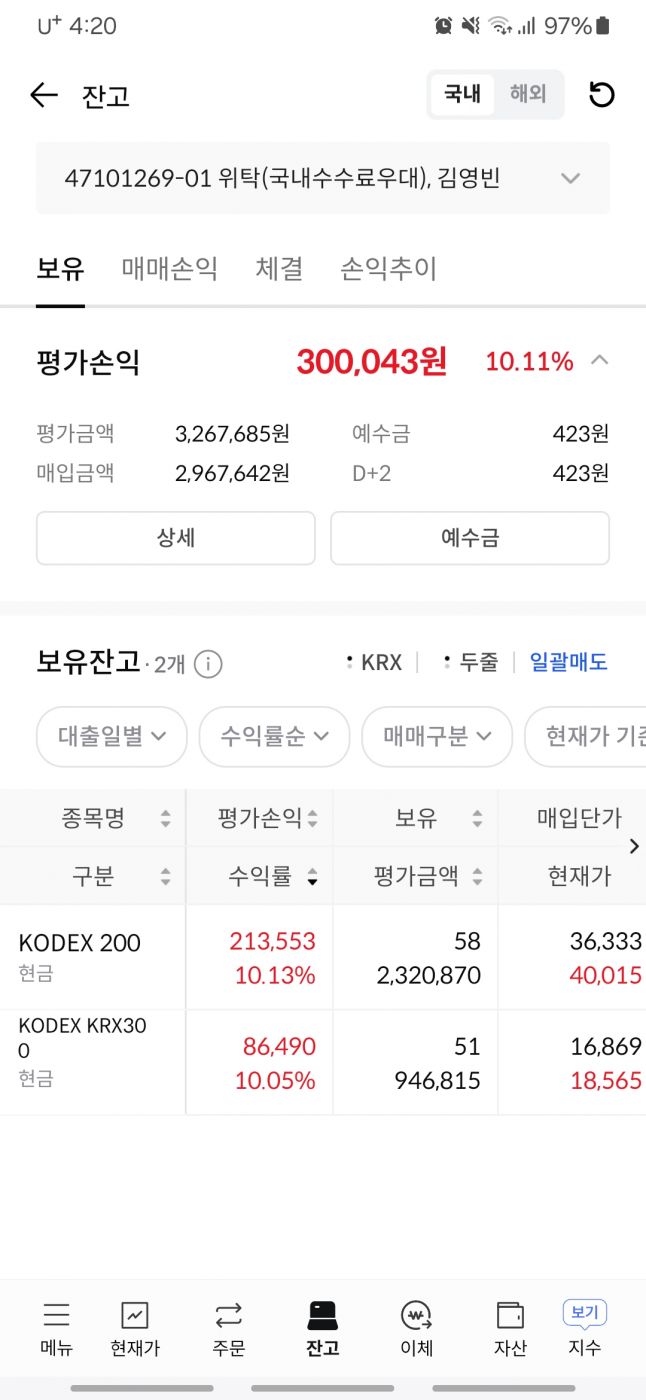Switch to 해외 segment toggle

[x=528, y=95]
